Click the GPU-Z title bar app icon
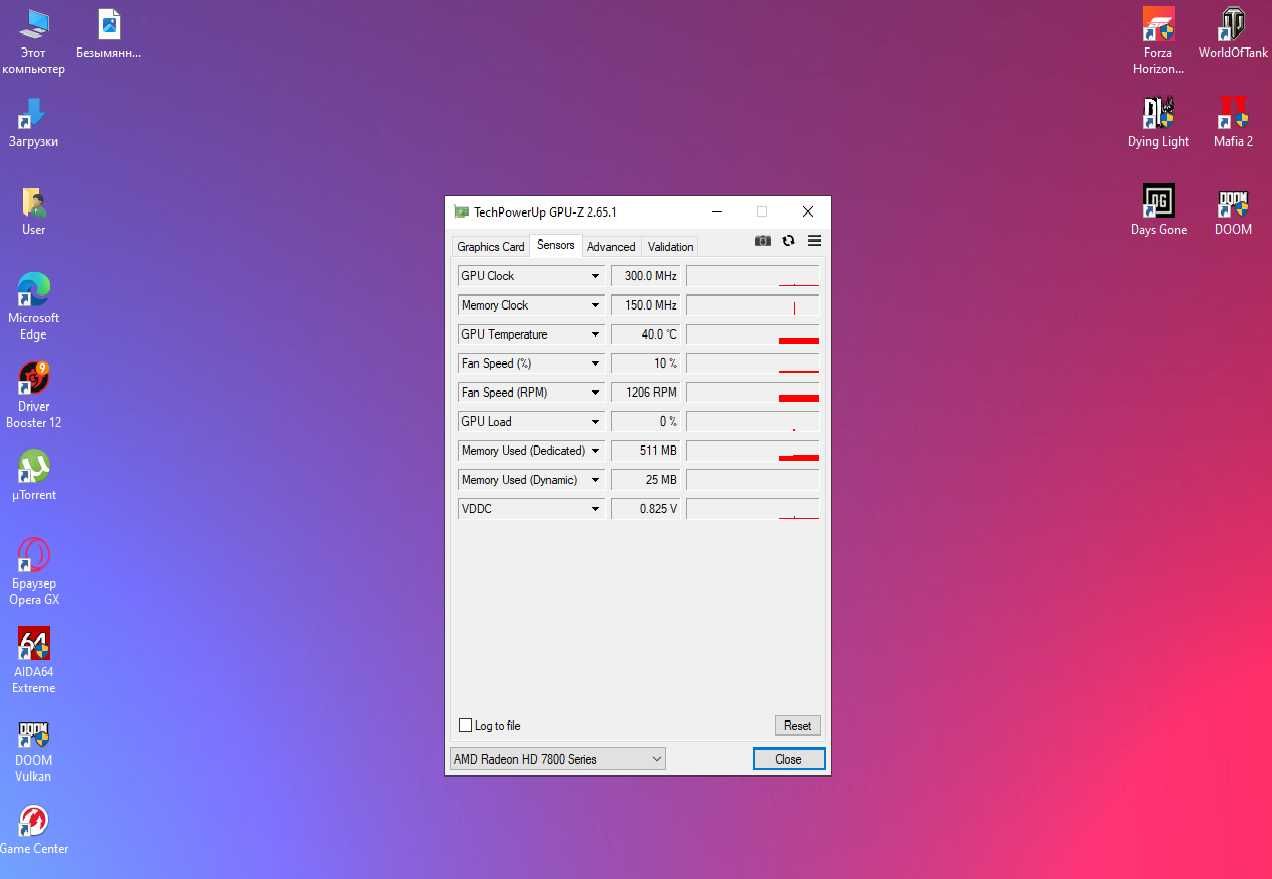 click(461, 212)
